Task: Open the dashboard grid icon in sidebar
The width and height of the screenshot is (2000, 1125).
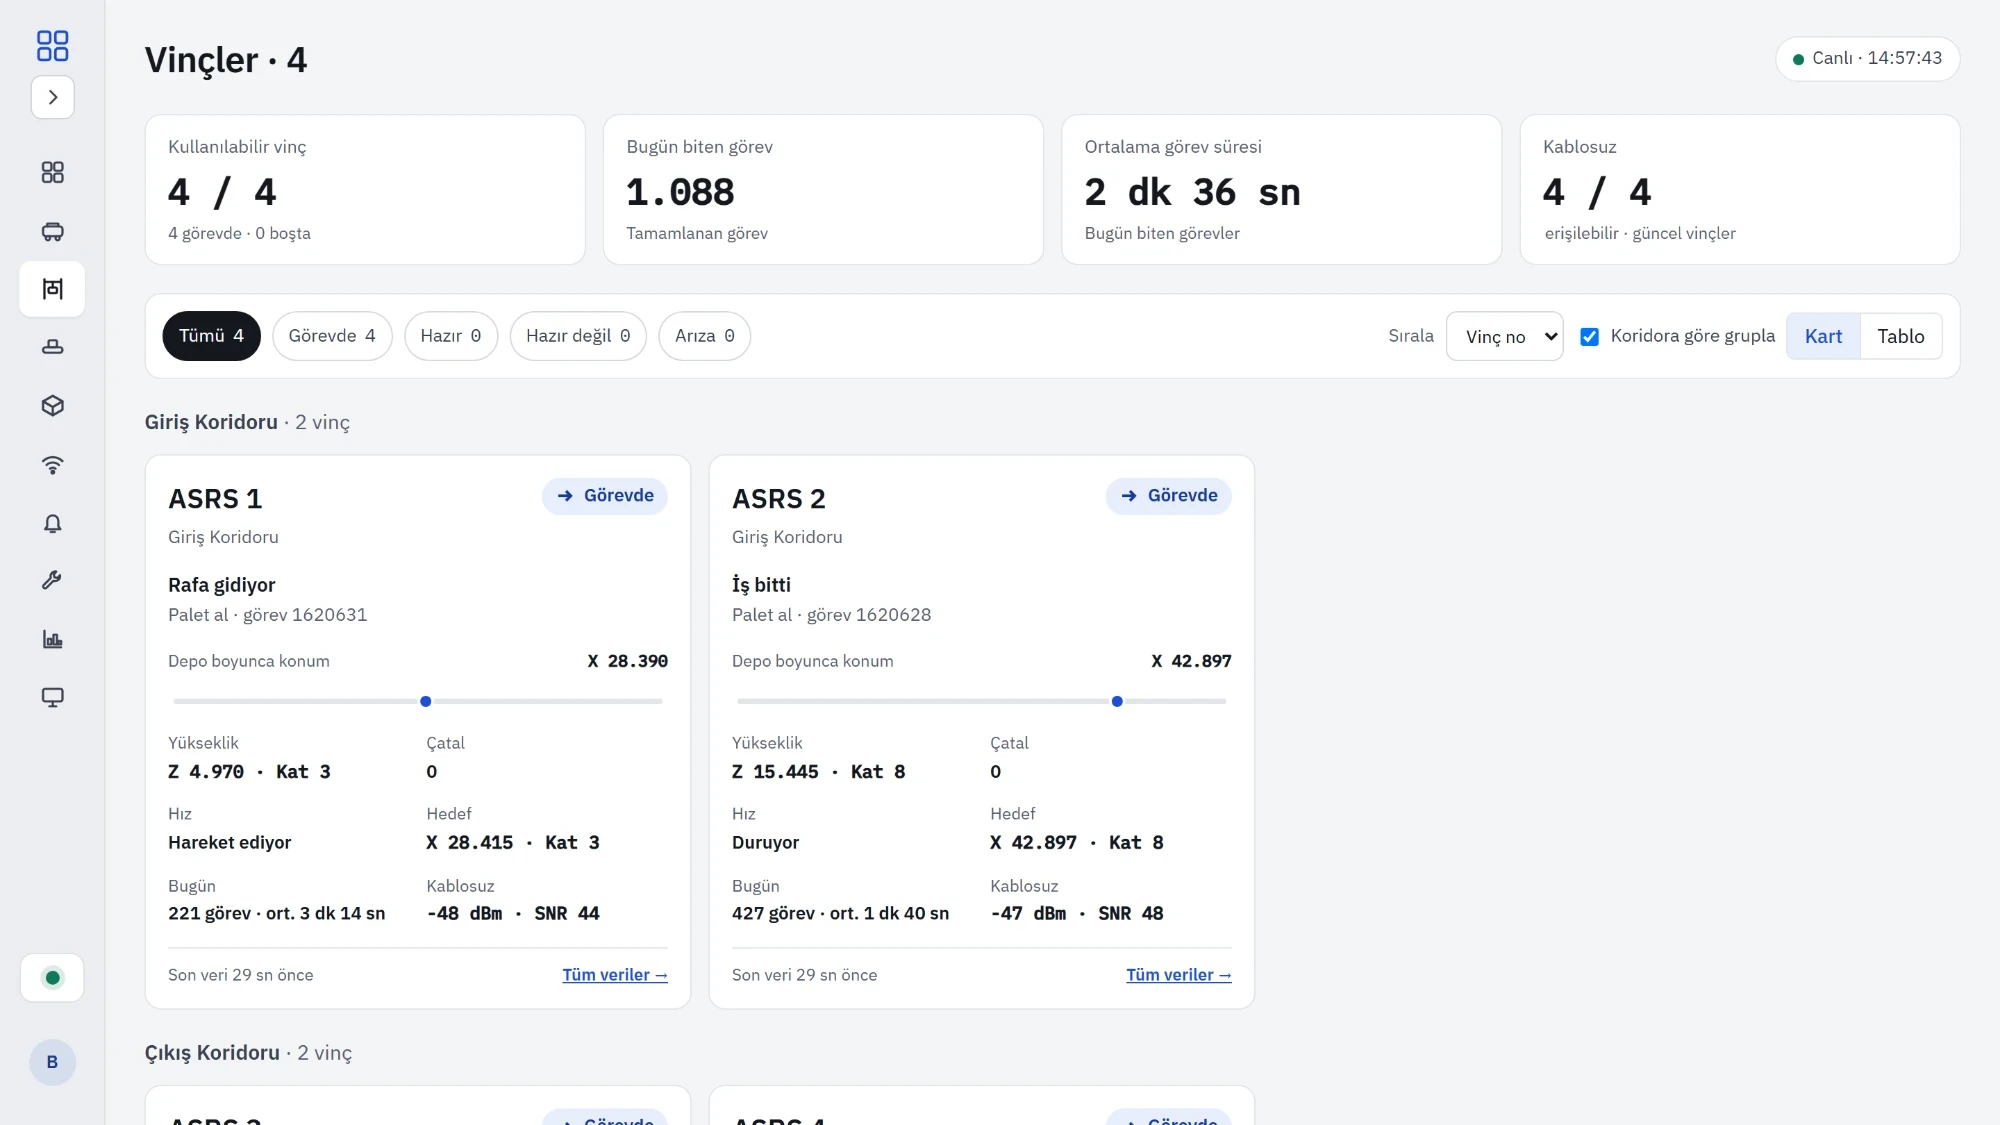Action: tap(53, 172)
